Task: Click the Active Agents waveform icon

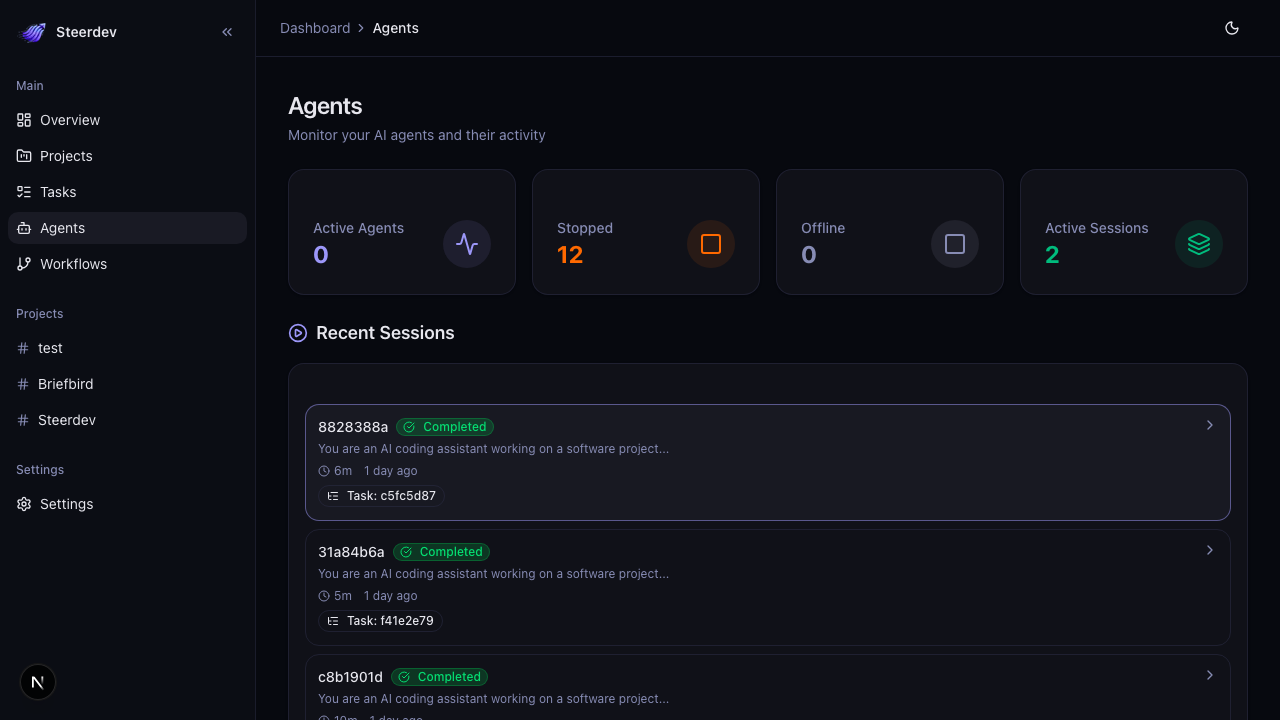Action: point(467,243)
